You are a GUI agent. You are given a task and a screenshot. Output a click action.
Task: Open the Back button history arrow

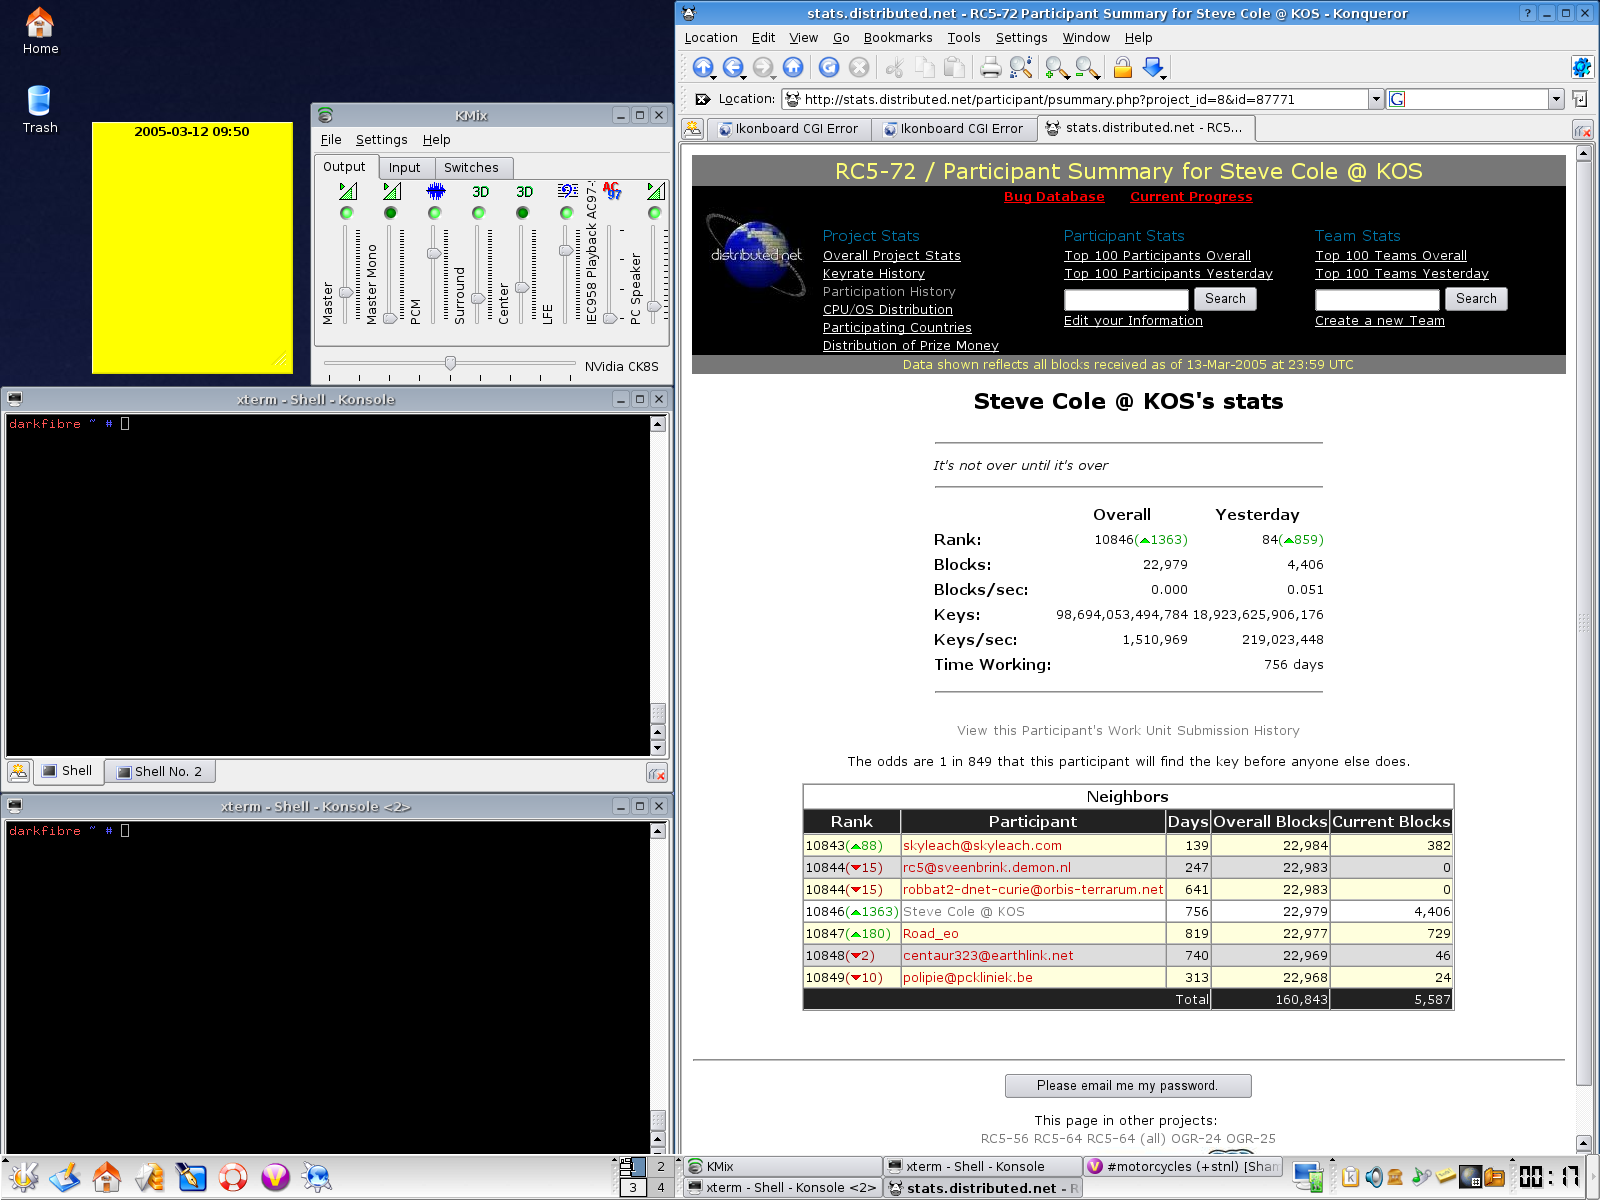click(744, 76)
